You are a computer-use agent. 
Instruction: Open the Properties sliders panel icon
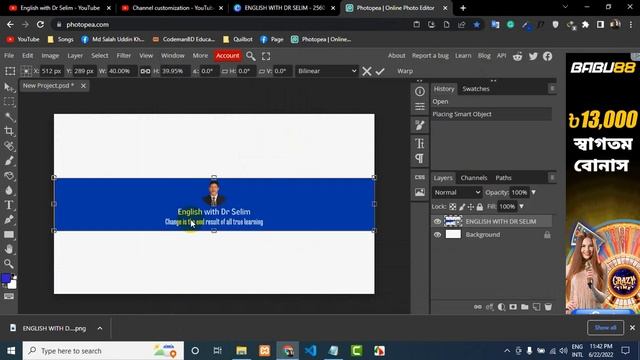(420, 107)
